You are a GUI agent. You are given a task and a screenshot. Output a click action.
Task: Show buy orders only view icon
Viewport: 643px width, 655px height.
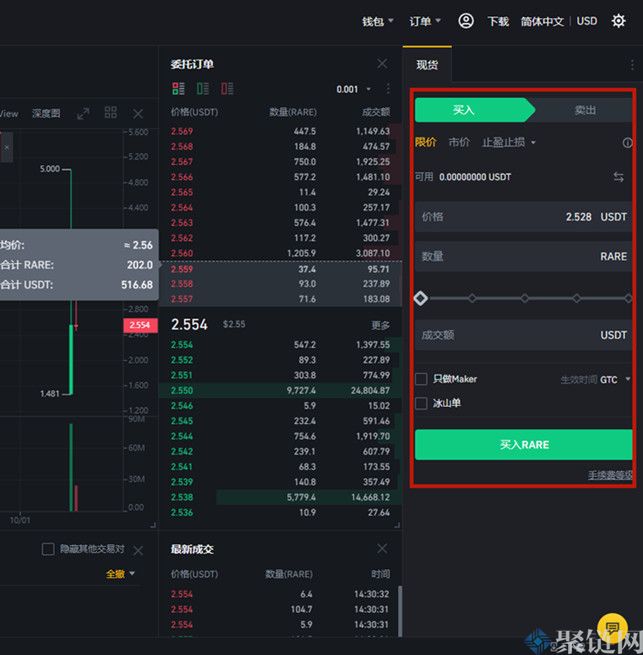[203, 89]
